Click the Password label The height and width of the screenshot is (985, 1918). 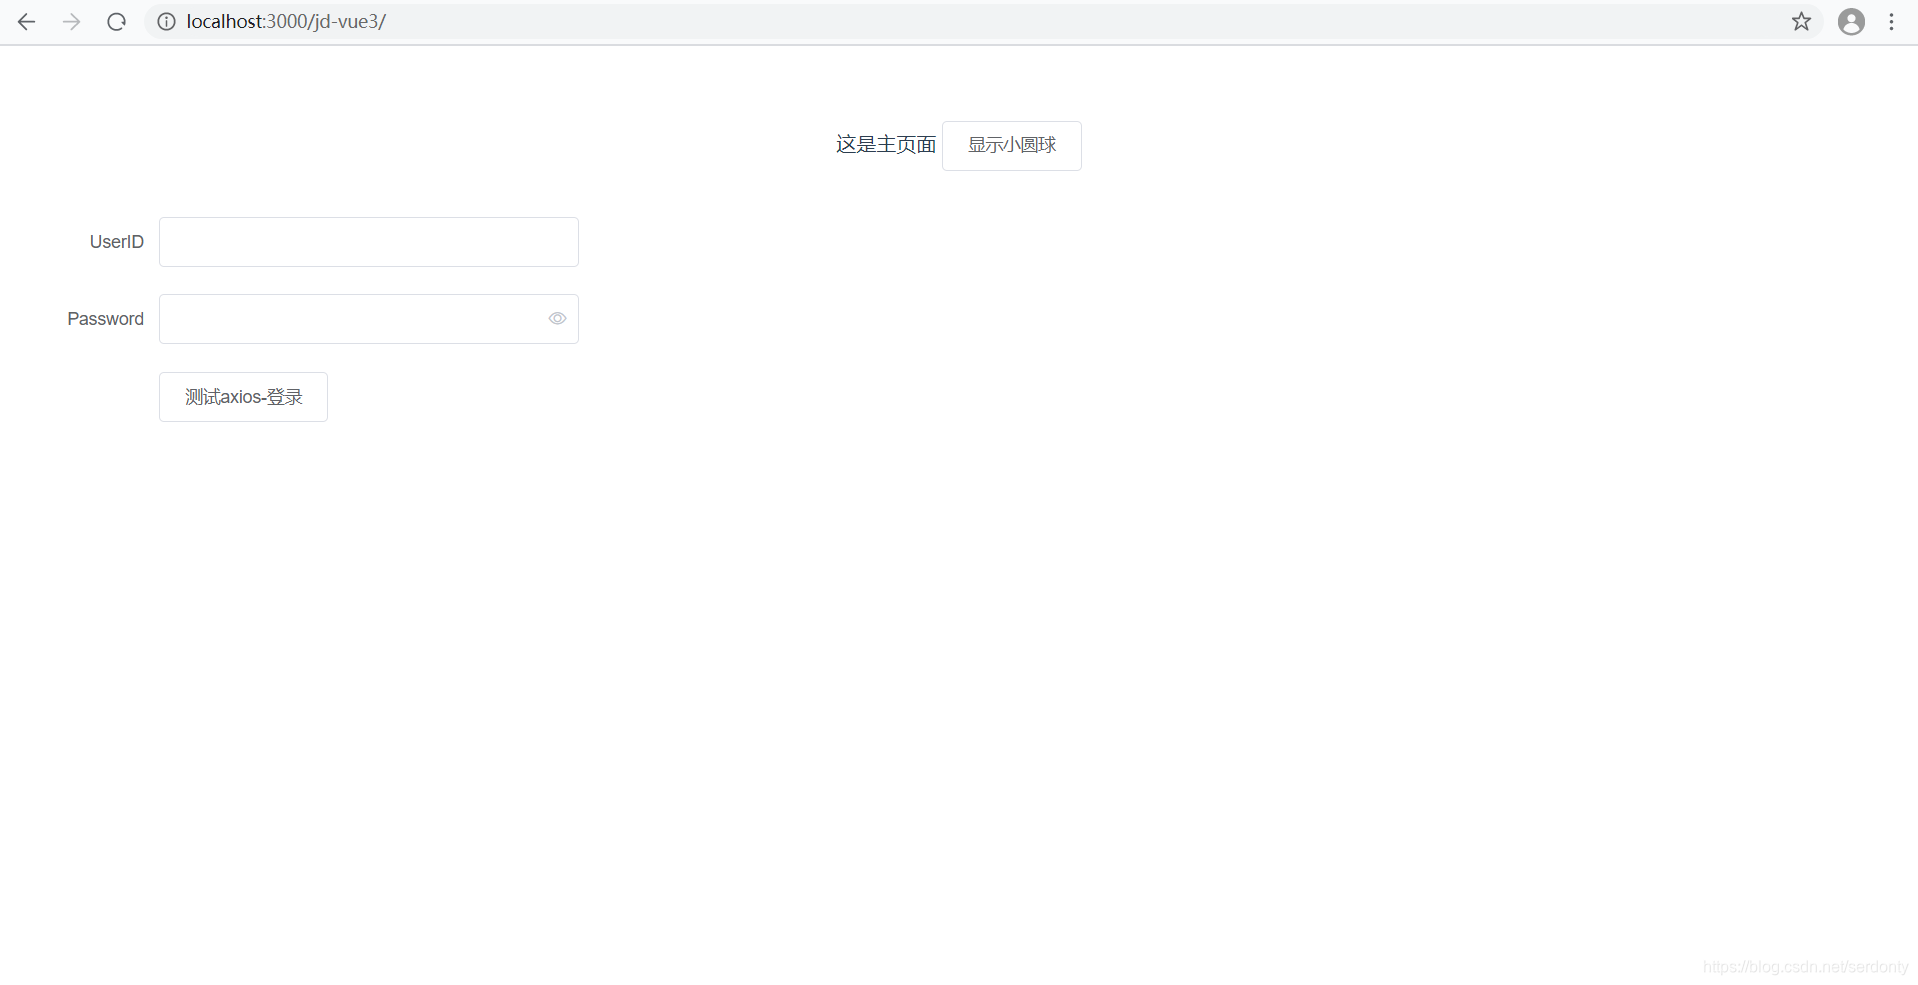click(105, 319)
